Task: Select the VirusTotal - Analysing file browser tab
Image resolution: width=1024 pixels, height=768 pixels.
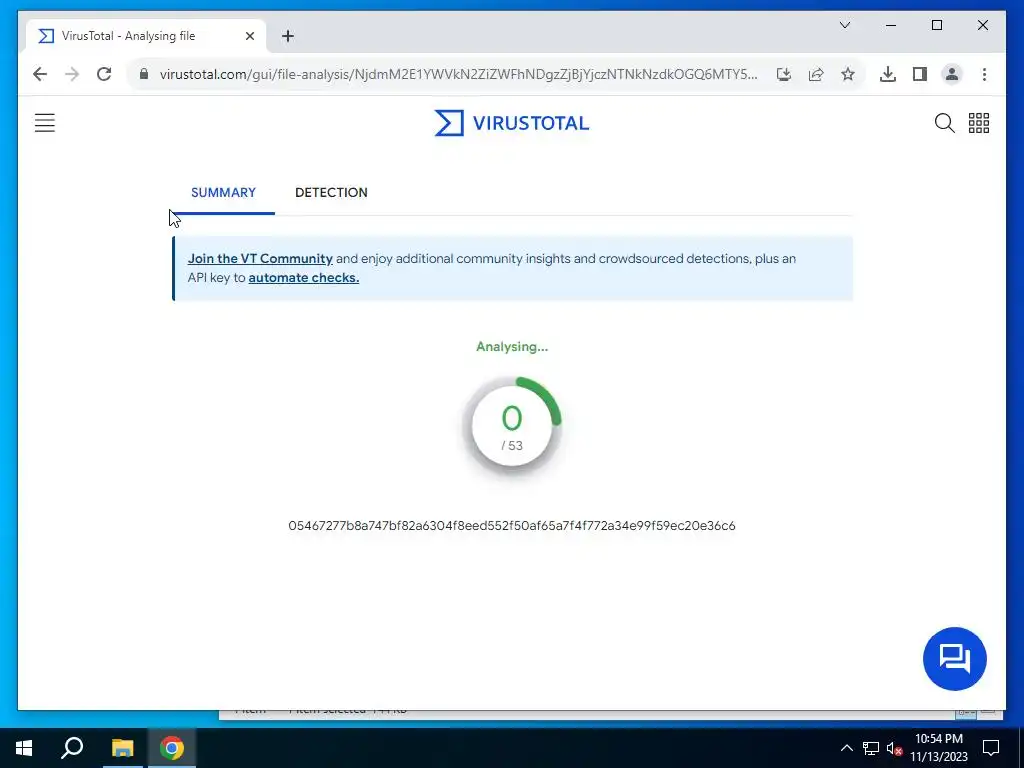Action: coord(146,36)
